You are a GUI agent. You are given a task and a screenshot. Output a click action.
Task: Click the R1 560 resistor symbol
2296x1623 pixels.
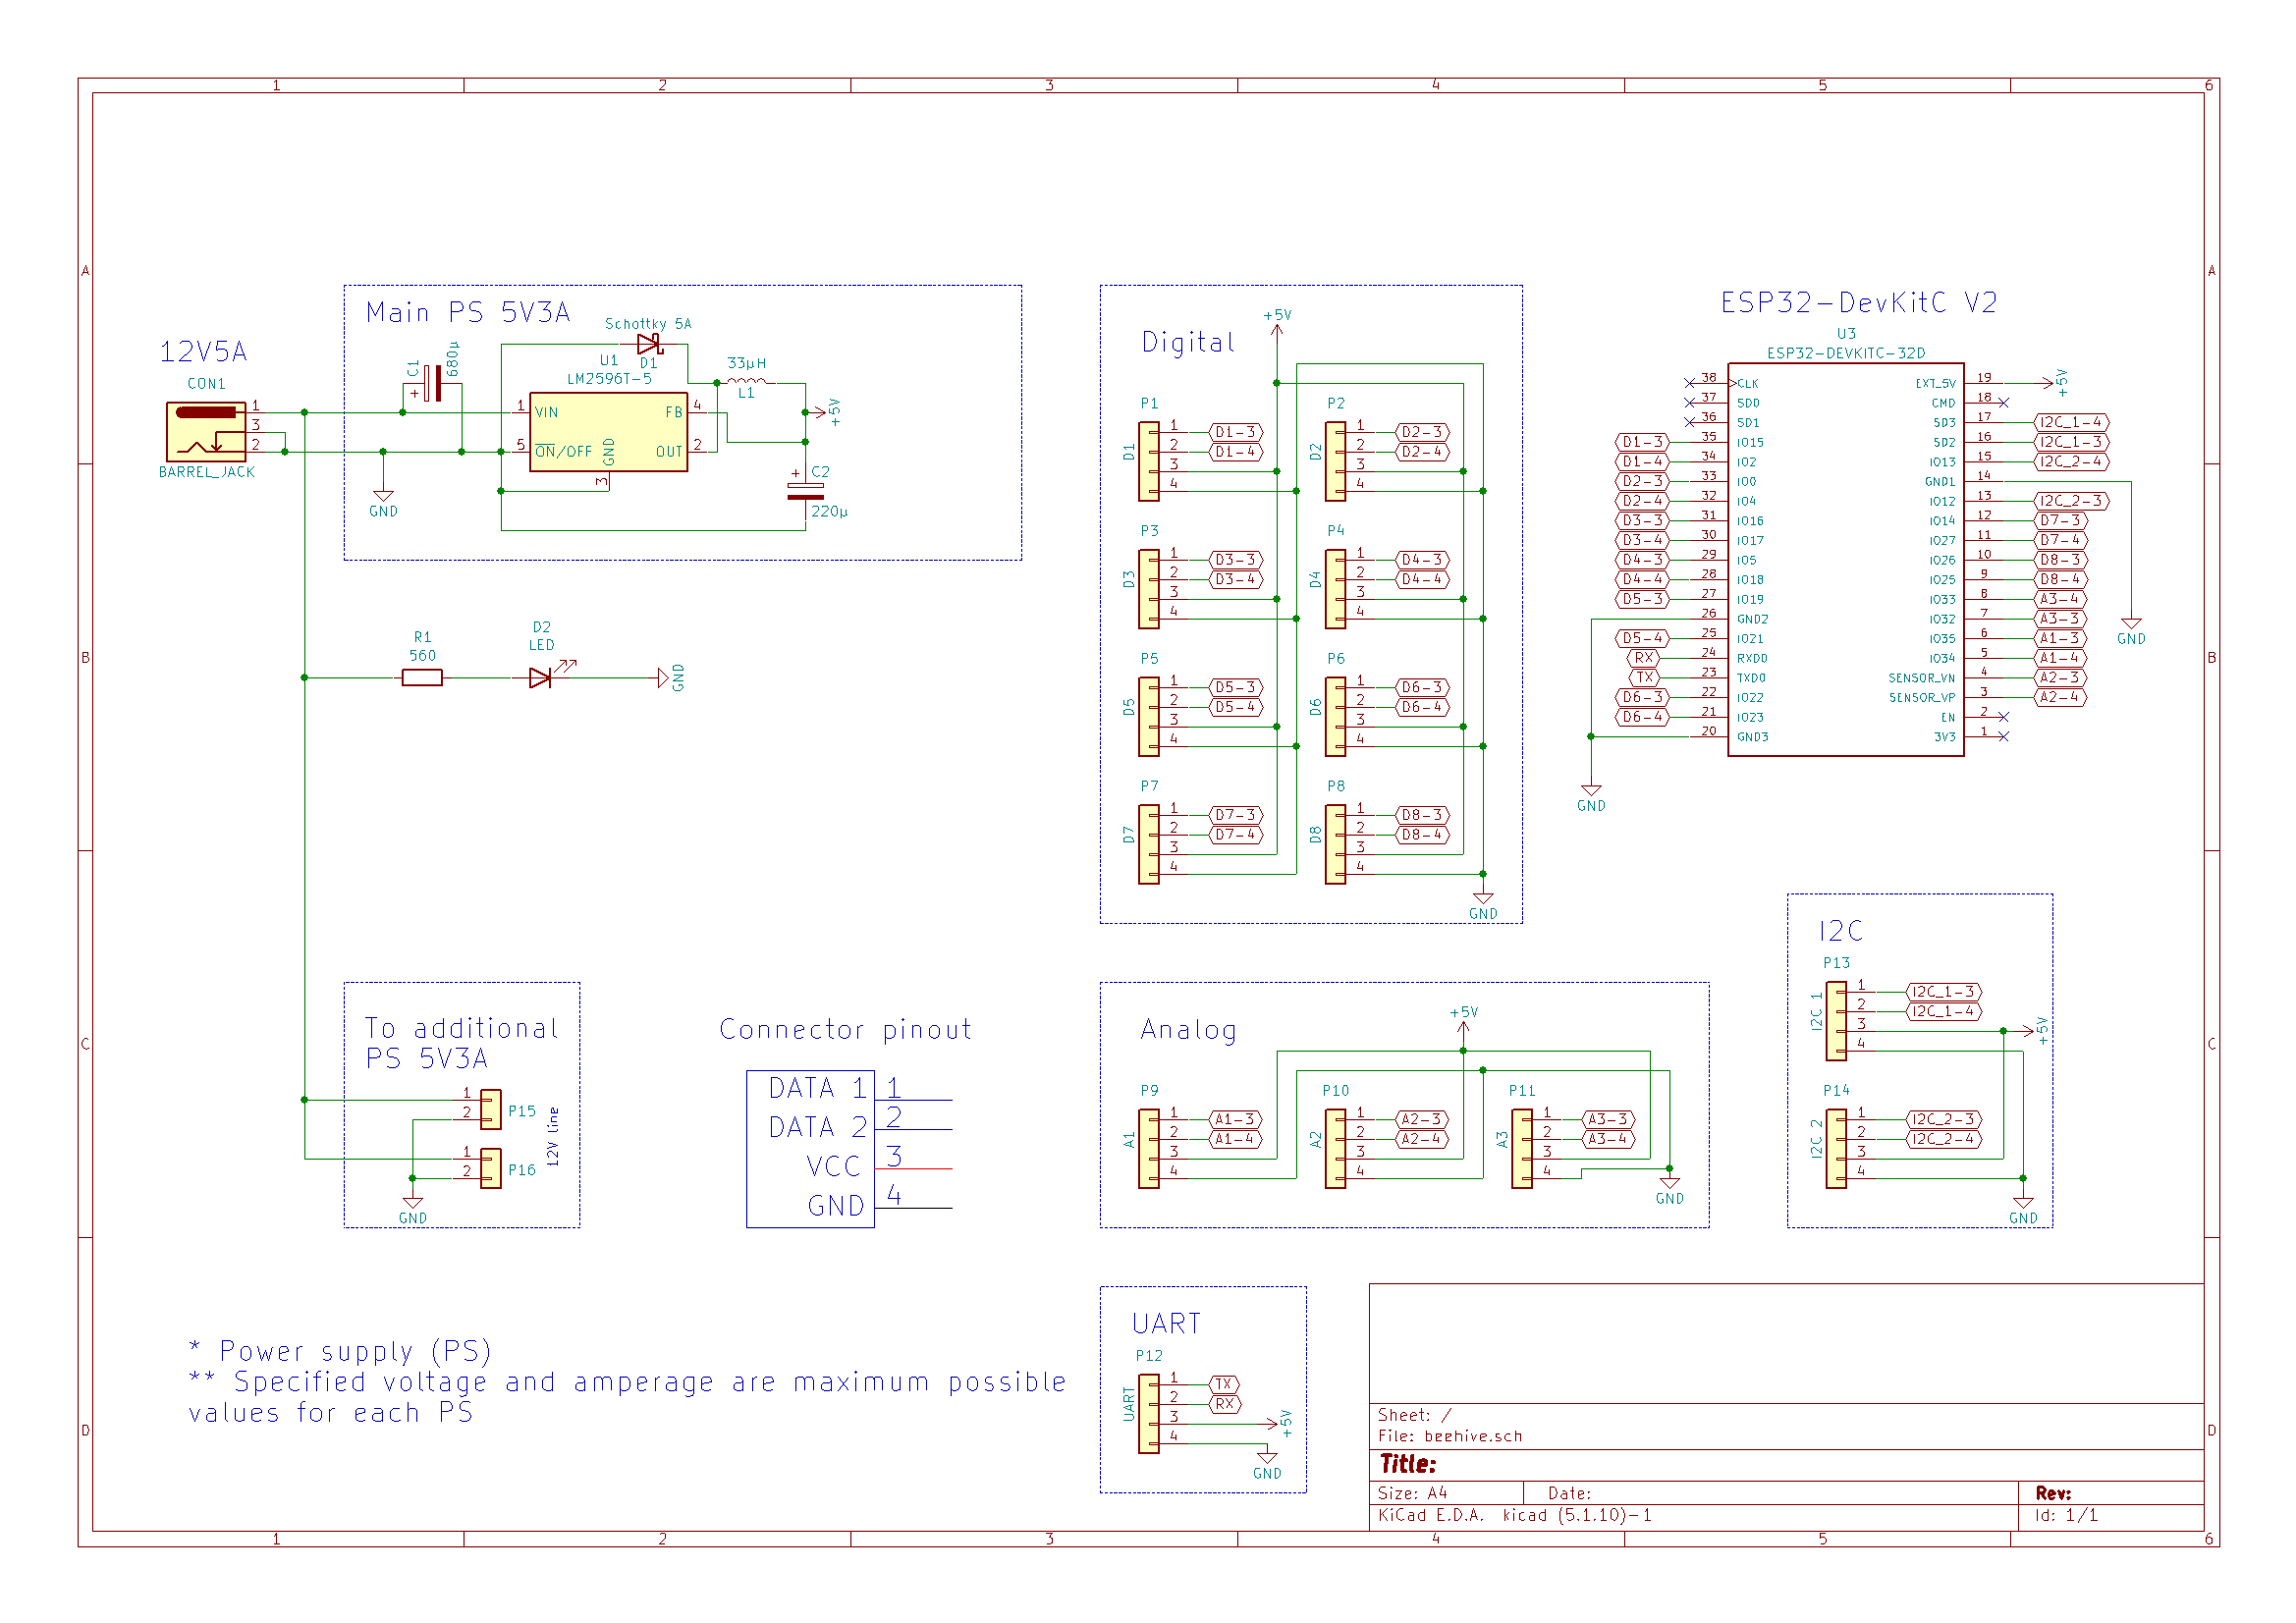[422, 678]
